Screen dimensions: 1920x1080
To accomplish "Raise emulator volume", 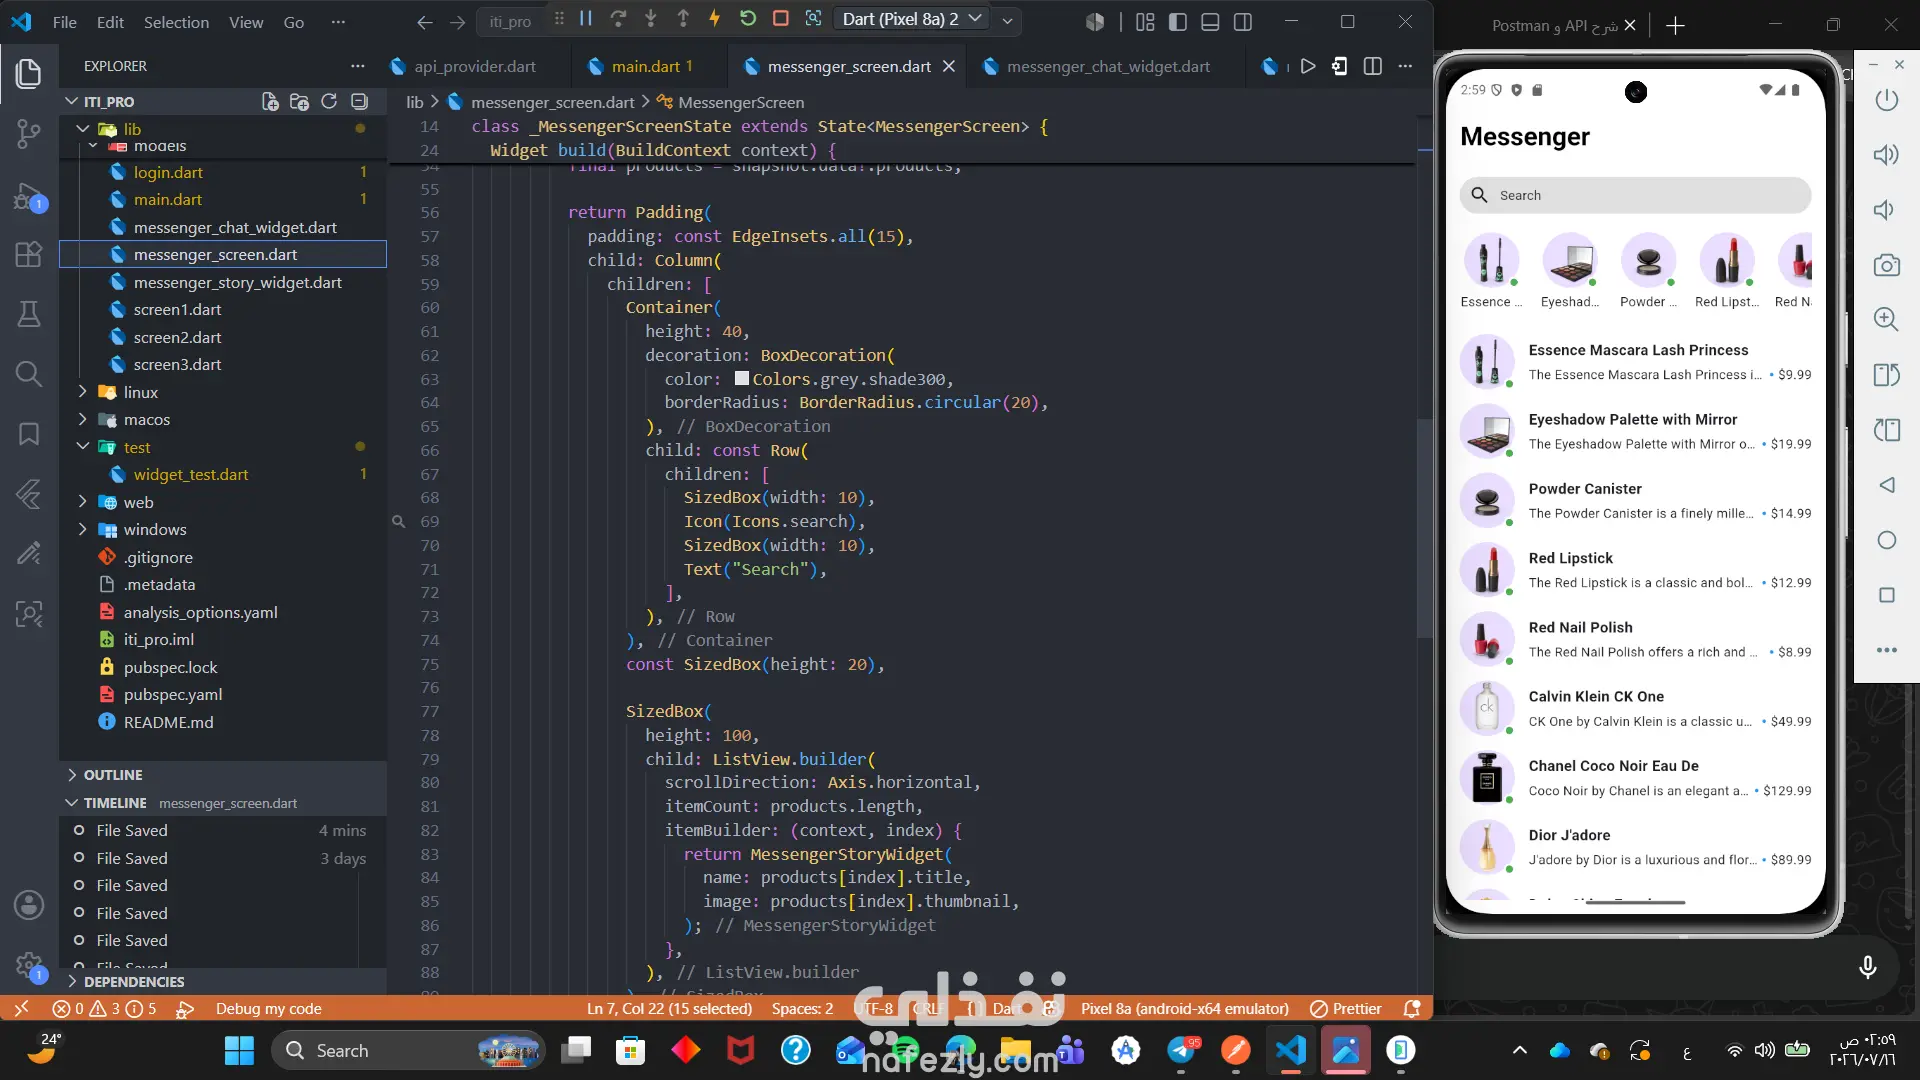I will 1887,155.
